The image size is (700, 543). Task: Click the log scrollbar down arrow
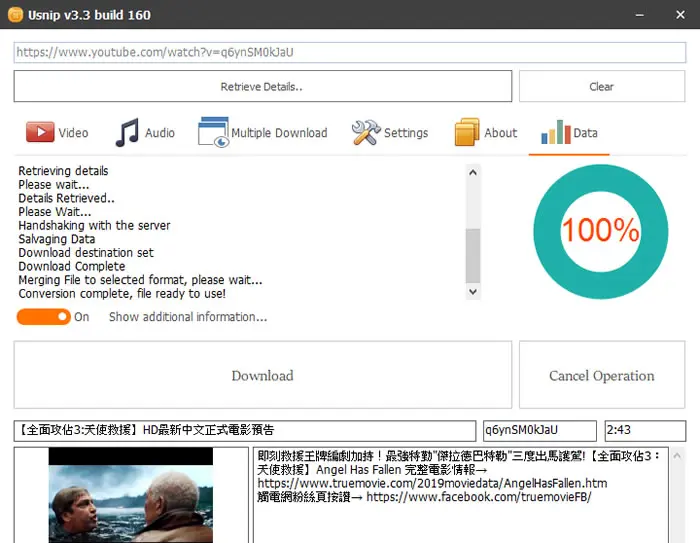473,292
